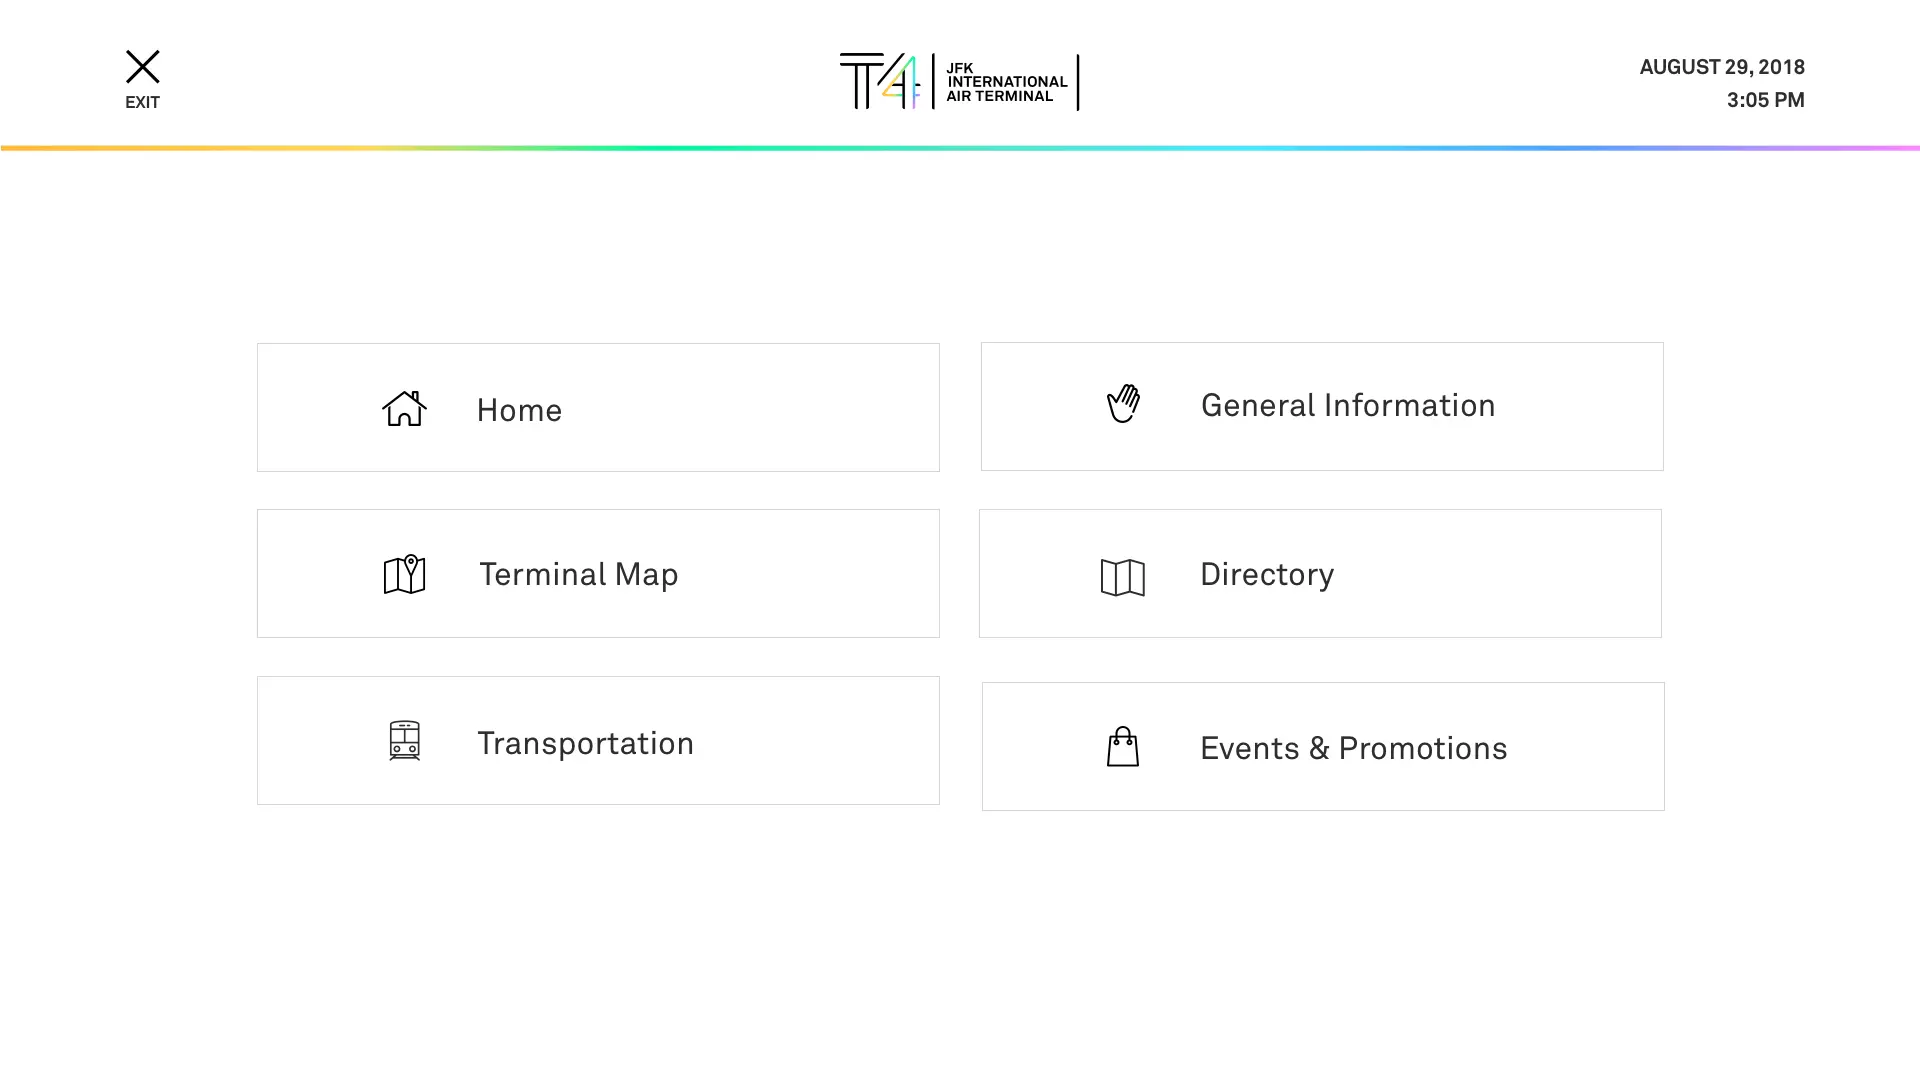The height and width of the screenshot is (1080, 1920).
Task: Click the folded map icon beside Directory
Action: click(1123, 577)
